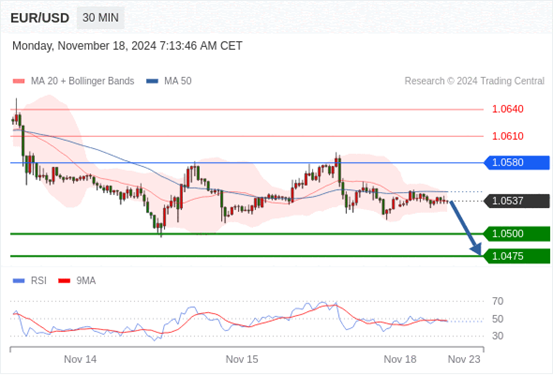
Task: Select the black 1.0537 current price tag
Action: [x=517, y=201]
